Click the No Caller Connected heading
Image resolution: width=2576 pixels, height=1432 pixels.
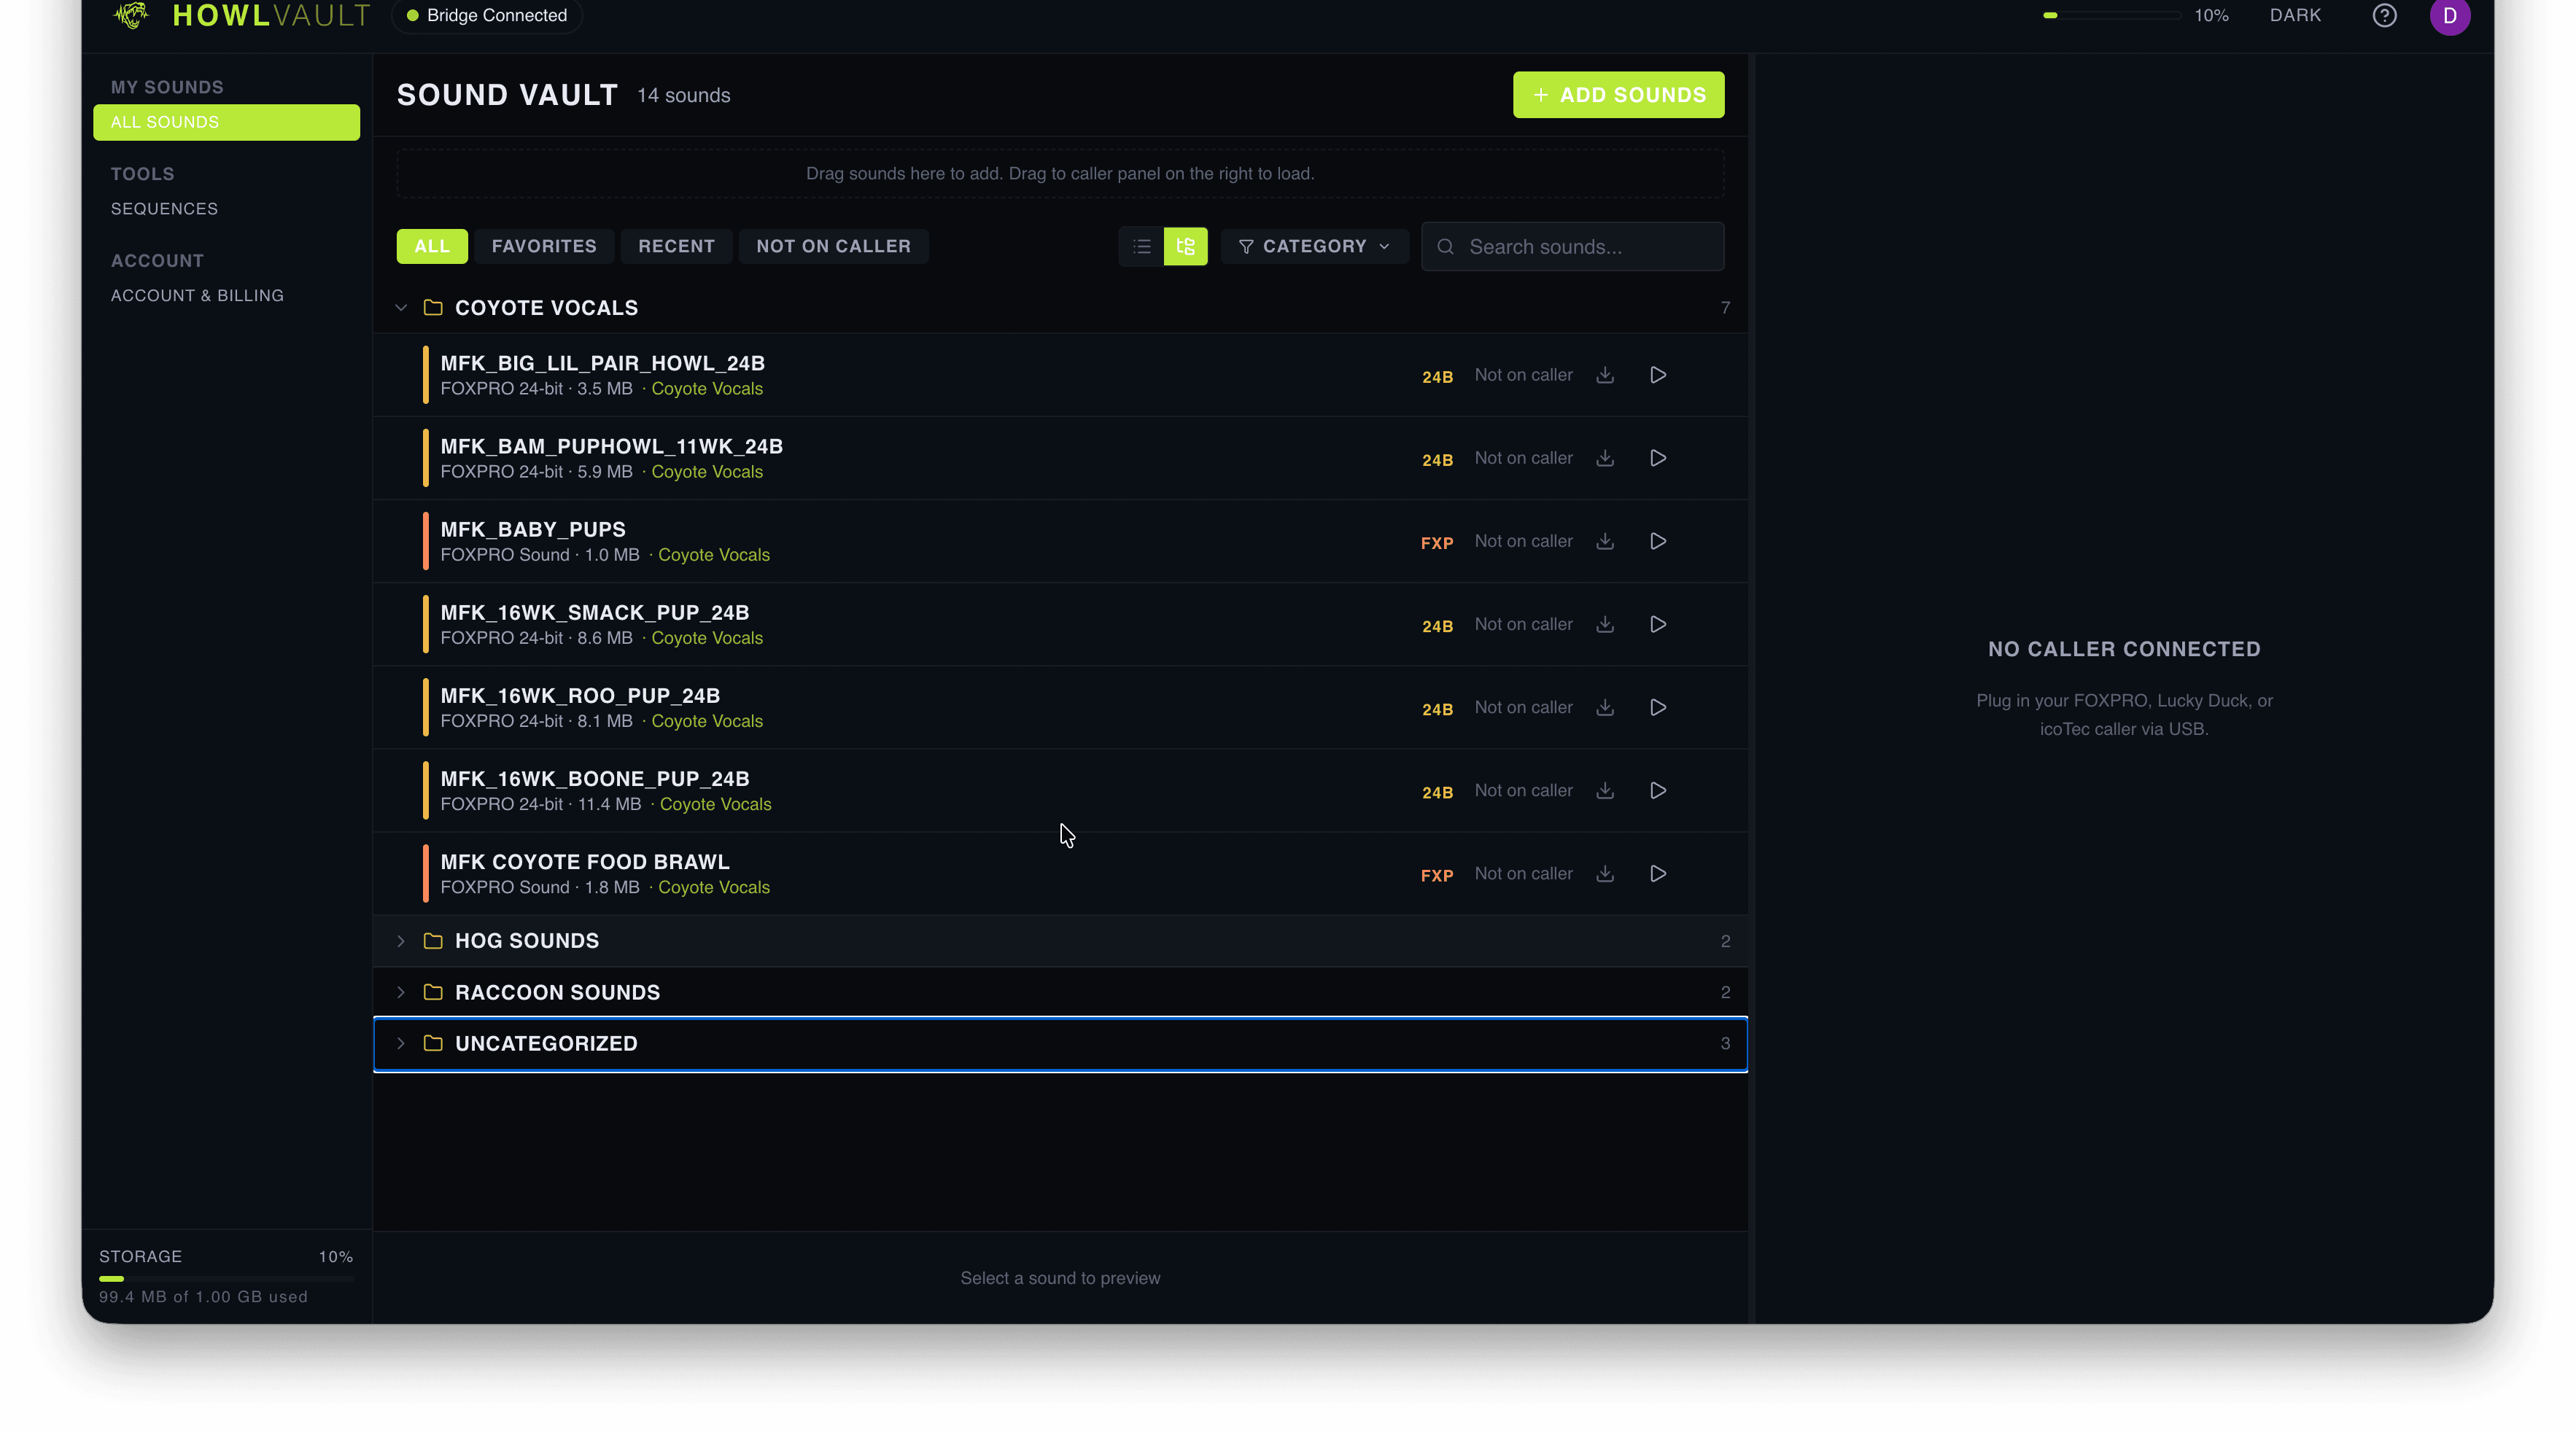[x=2123, y=648]
